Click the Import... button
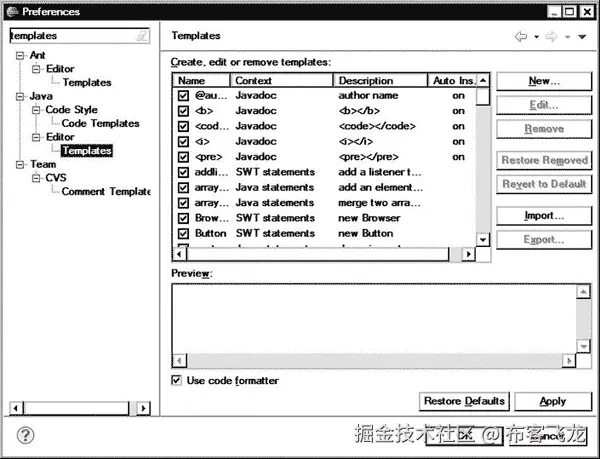600x459 pixels. (x=544, y=216)
